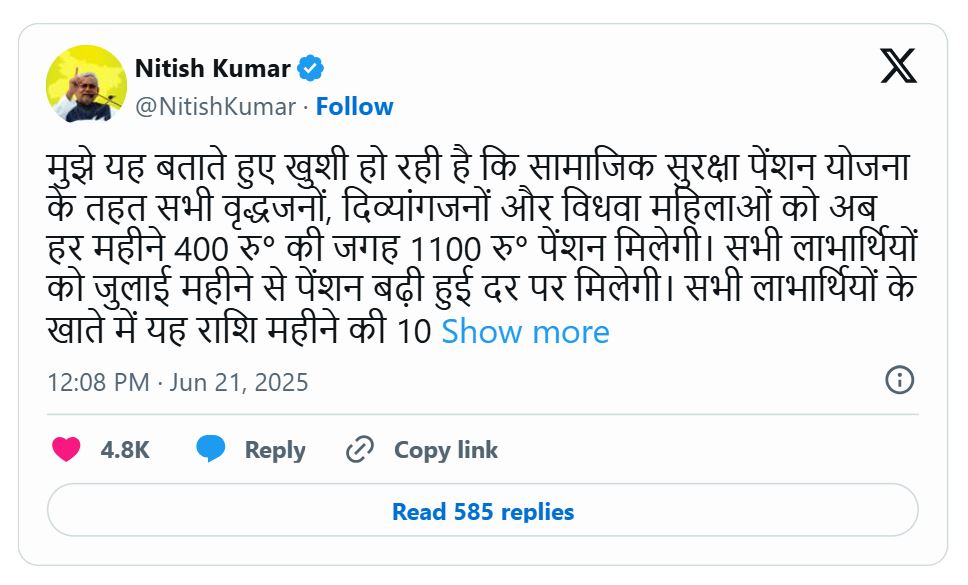Expand the tweet with Show more
Viewport: 968px width, 585px height.
tap(525, 332)
